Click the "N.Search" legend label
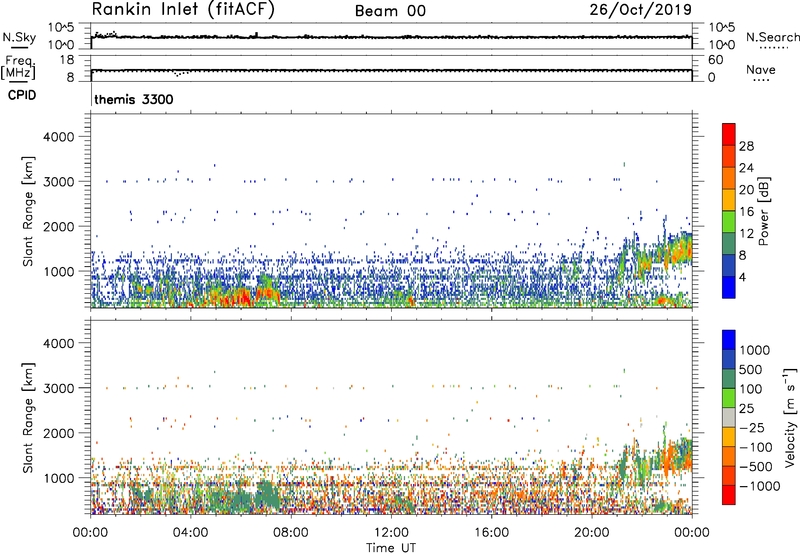The image size is (800, 554). 772,37
